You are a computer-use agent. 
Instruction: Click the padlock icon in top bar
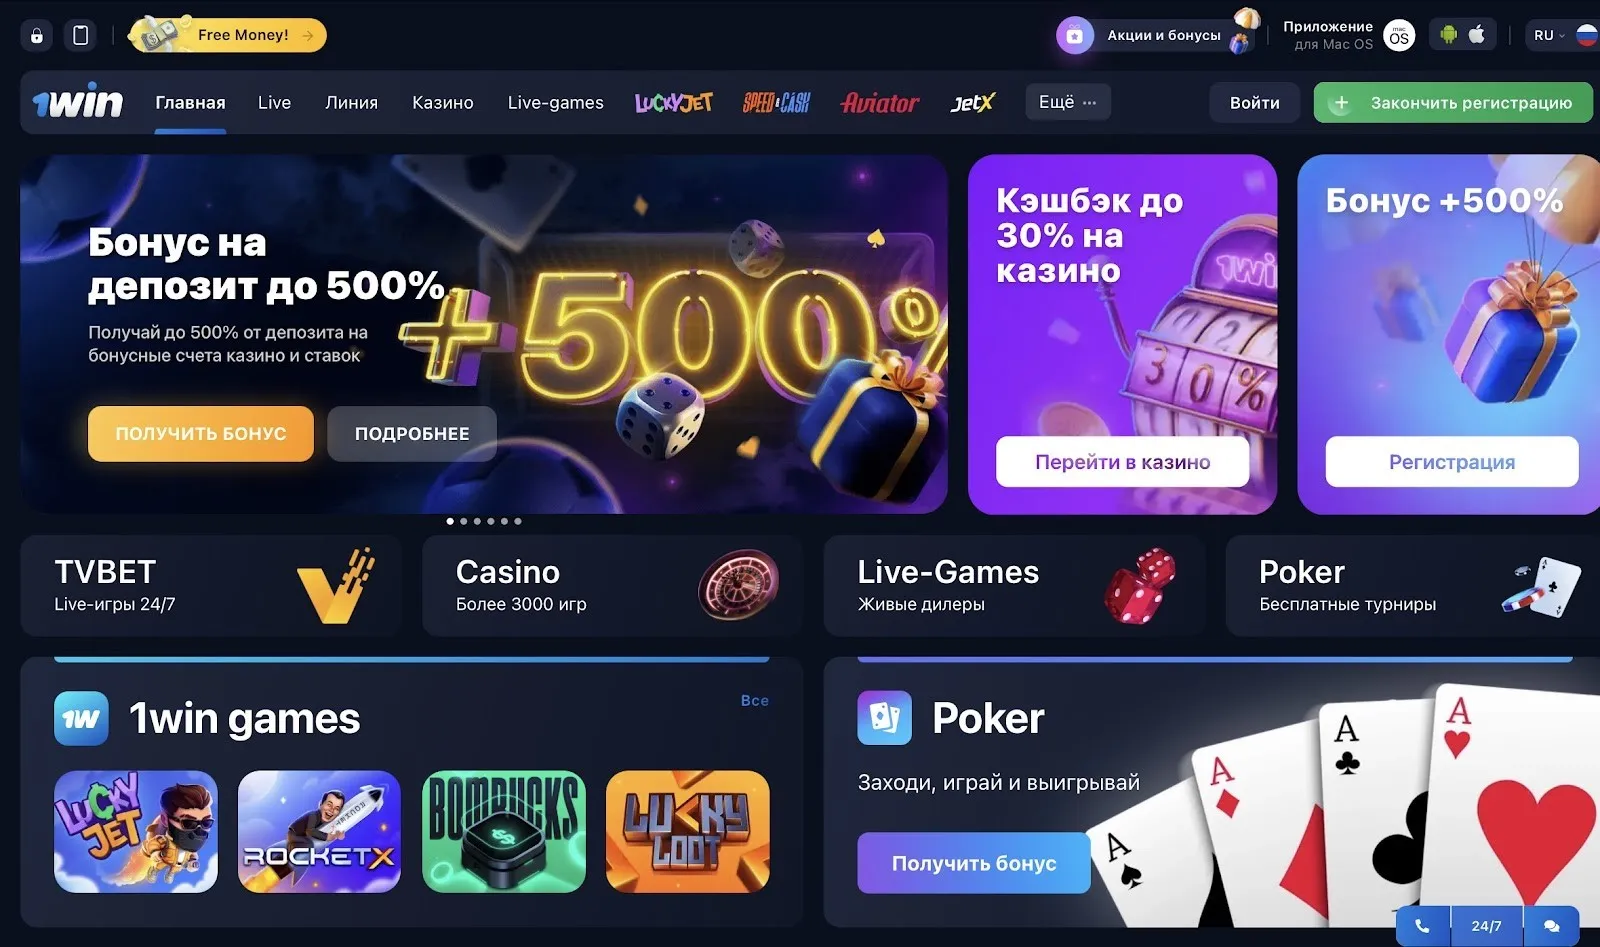point(37,35)
